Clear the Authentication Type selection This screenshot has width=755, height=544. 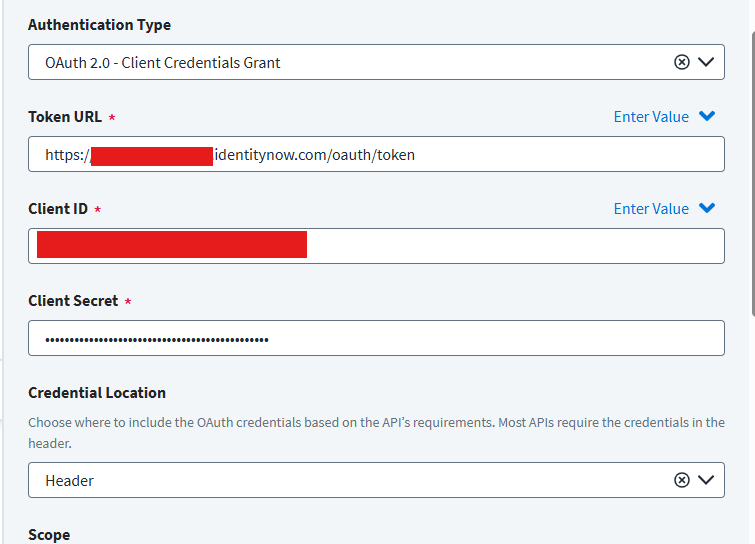[682, 62]
